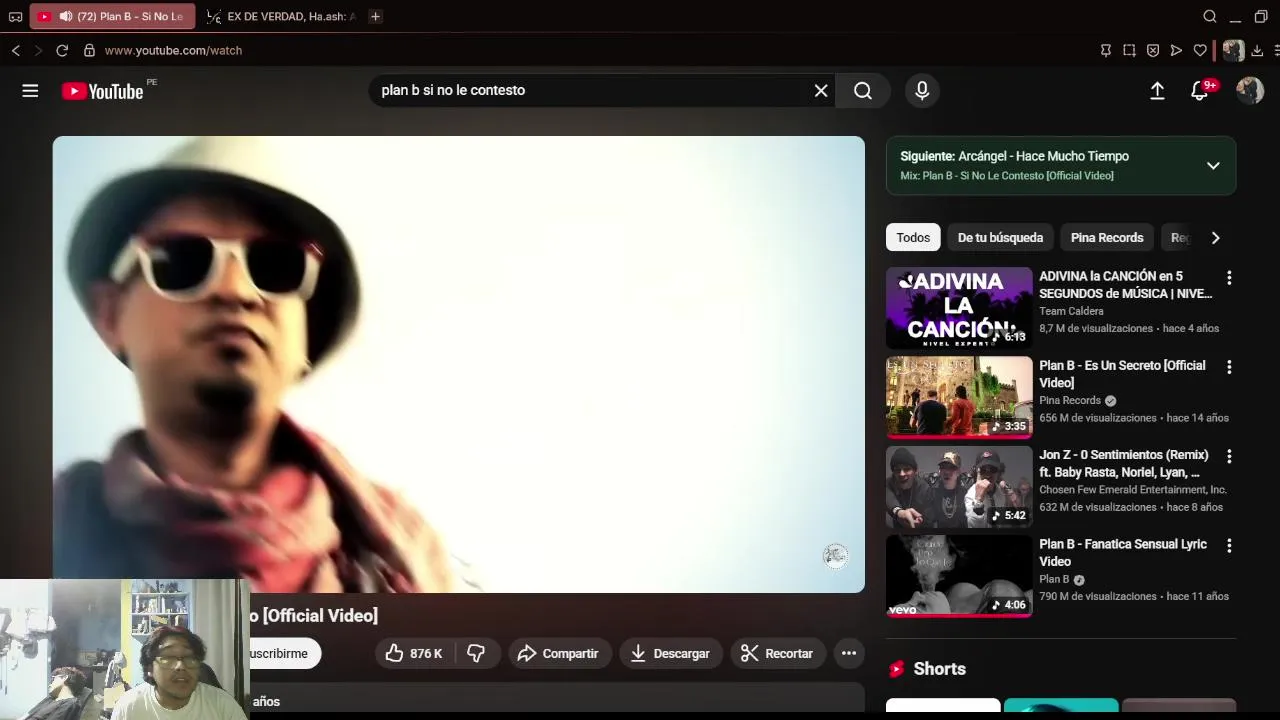Select the Todos filter chip

[913, 237]
